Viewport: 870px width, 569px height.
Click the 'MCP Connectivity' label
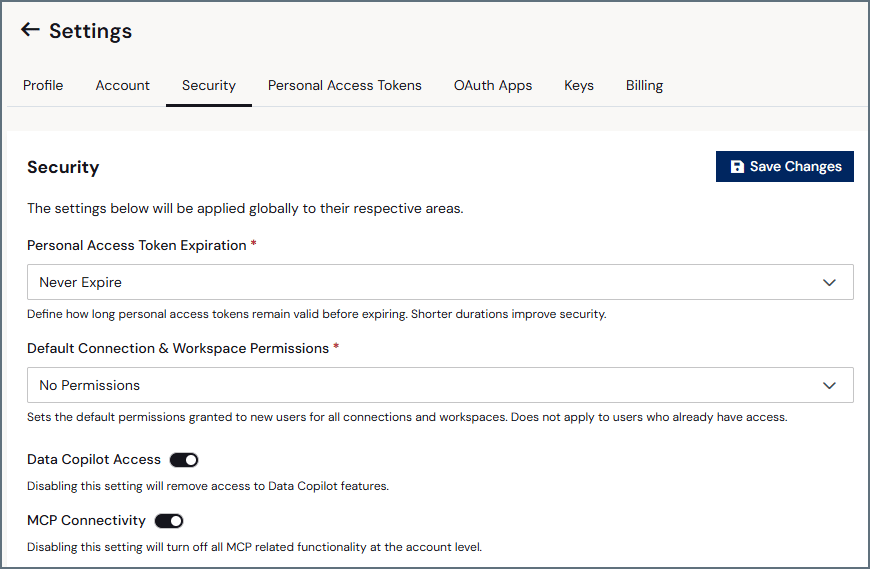pos(87,520)
